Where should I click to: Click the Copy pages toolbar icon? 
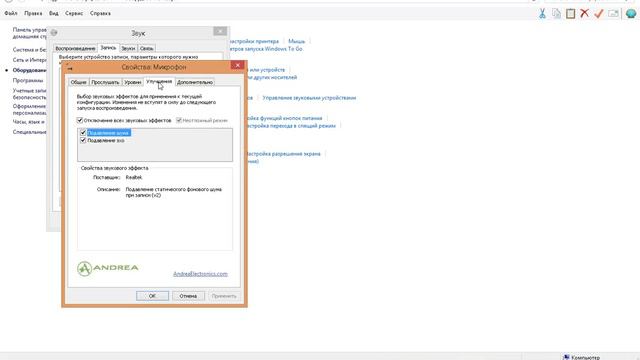pos(556,13)
